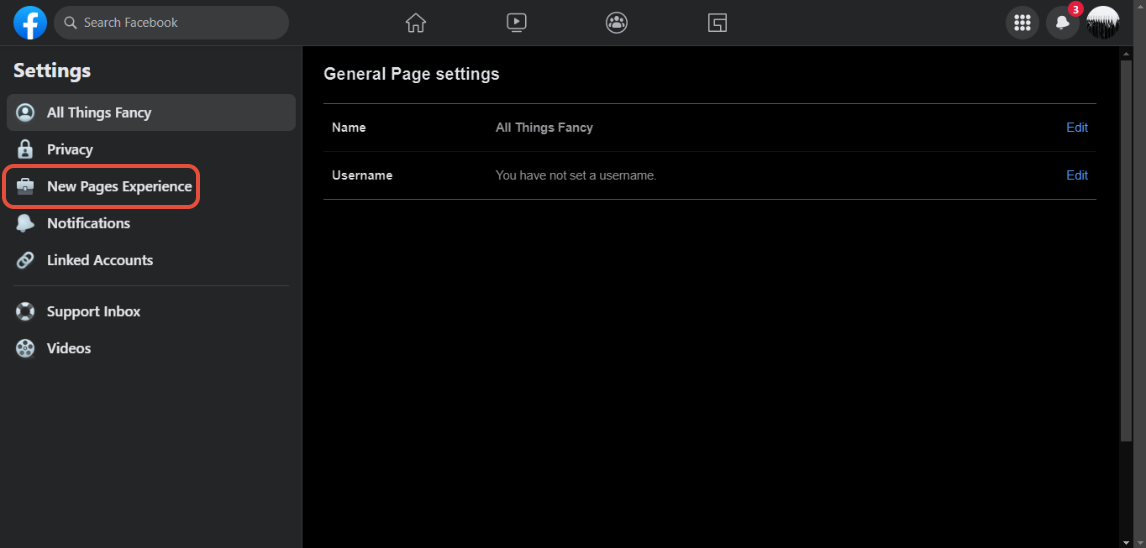
Task: Edit the page Name
Action: (x=1077, y=127)
